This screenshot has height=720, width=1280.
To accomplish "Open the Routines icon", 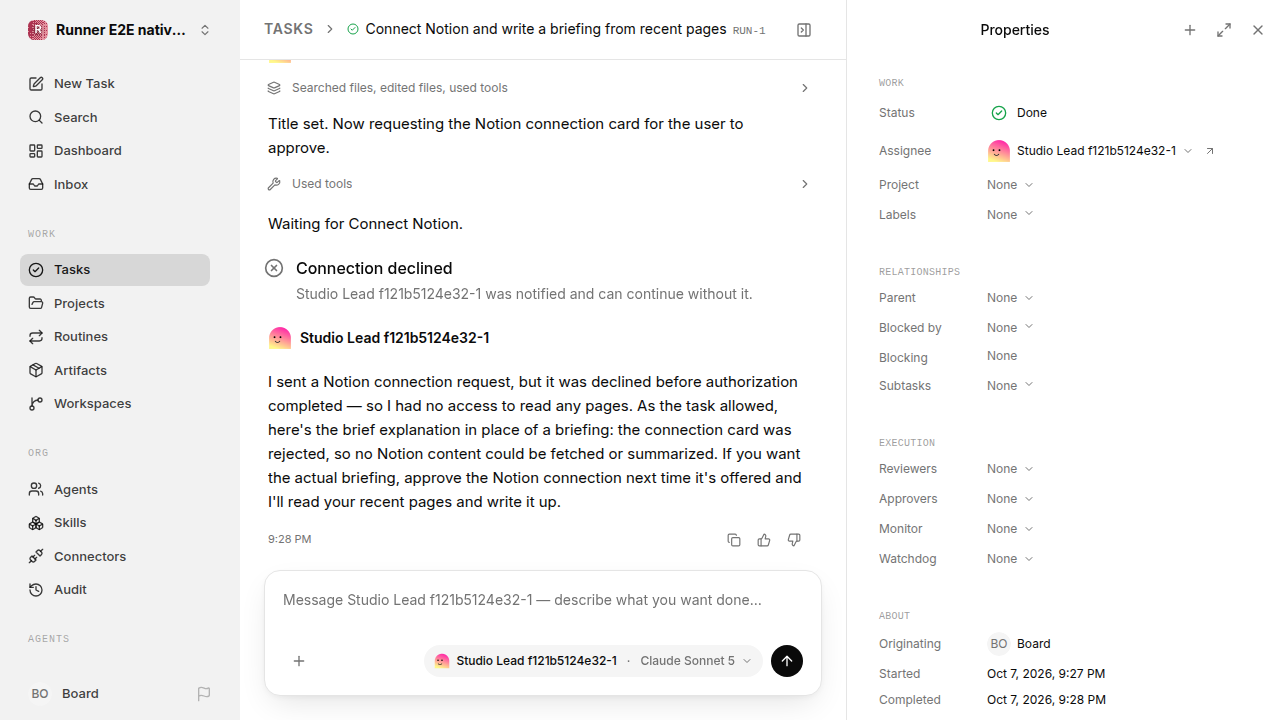I will (36, 337).
